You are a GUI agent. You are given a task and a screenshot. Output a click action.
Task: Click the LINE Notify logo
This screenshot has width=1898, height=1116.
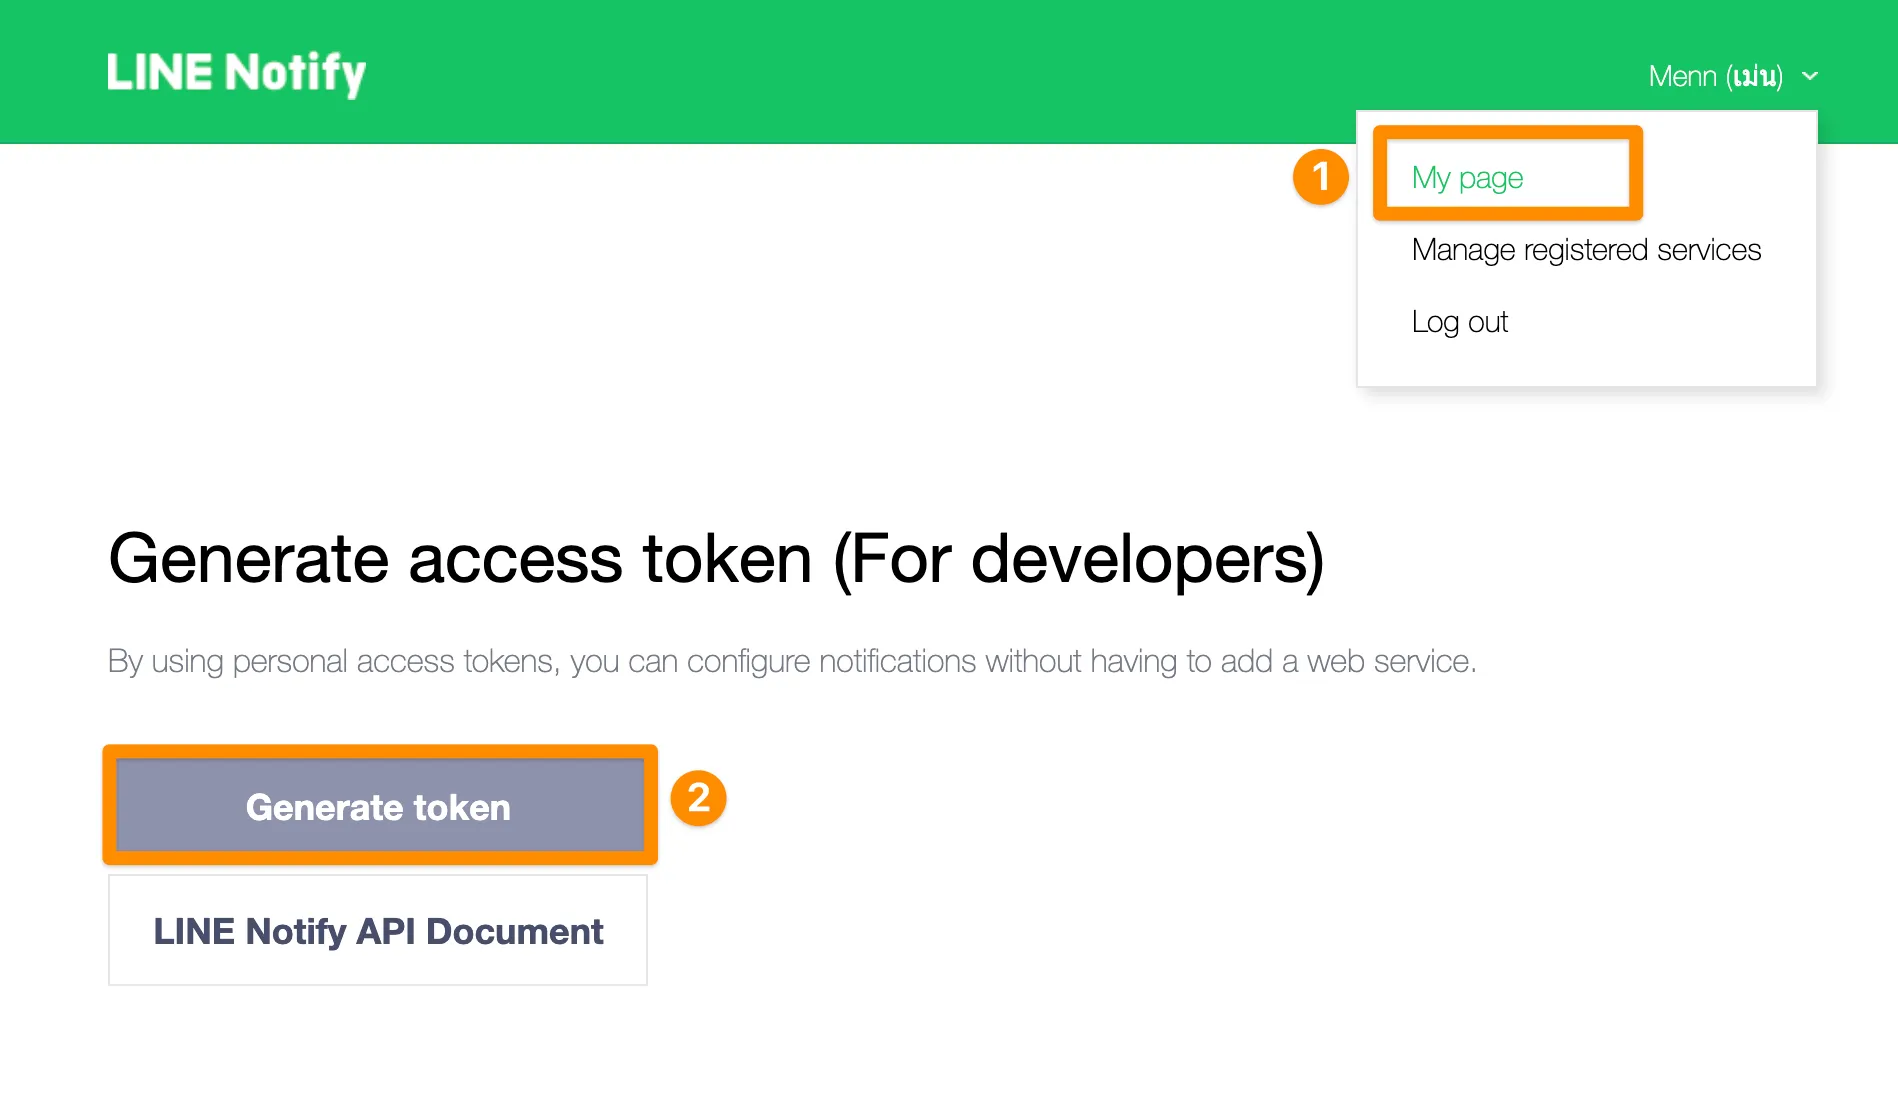236,71
